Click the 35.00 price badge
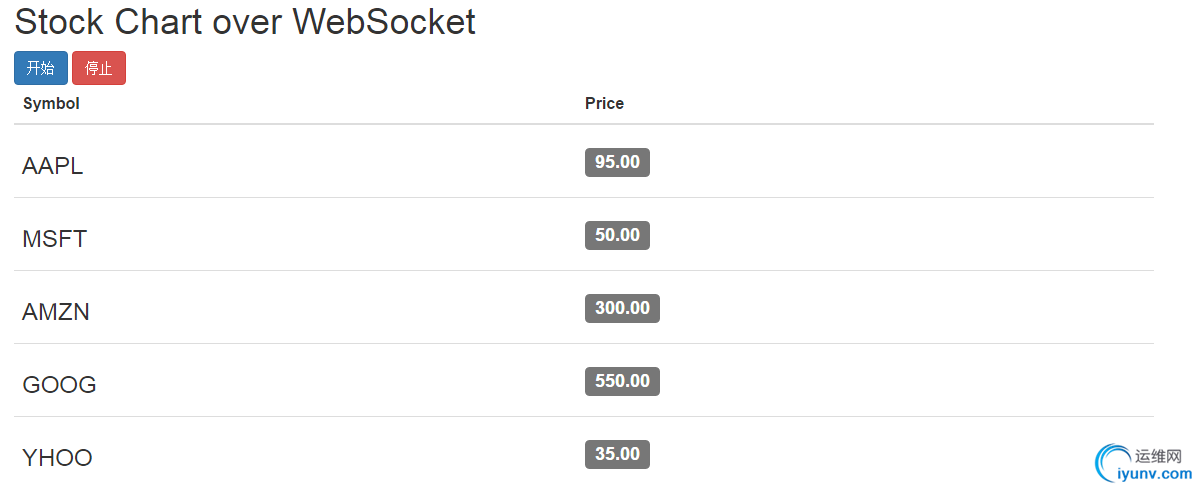1198x490 pixels. [x=617, y=454]
